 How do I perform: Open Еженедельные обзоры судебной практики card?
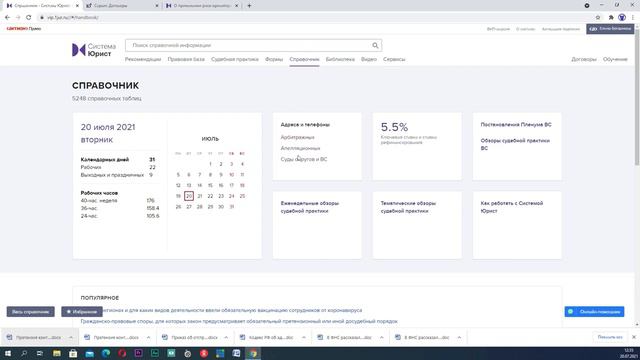click(x=317, y=225)
